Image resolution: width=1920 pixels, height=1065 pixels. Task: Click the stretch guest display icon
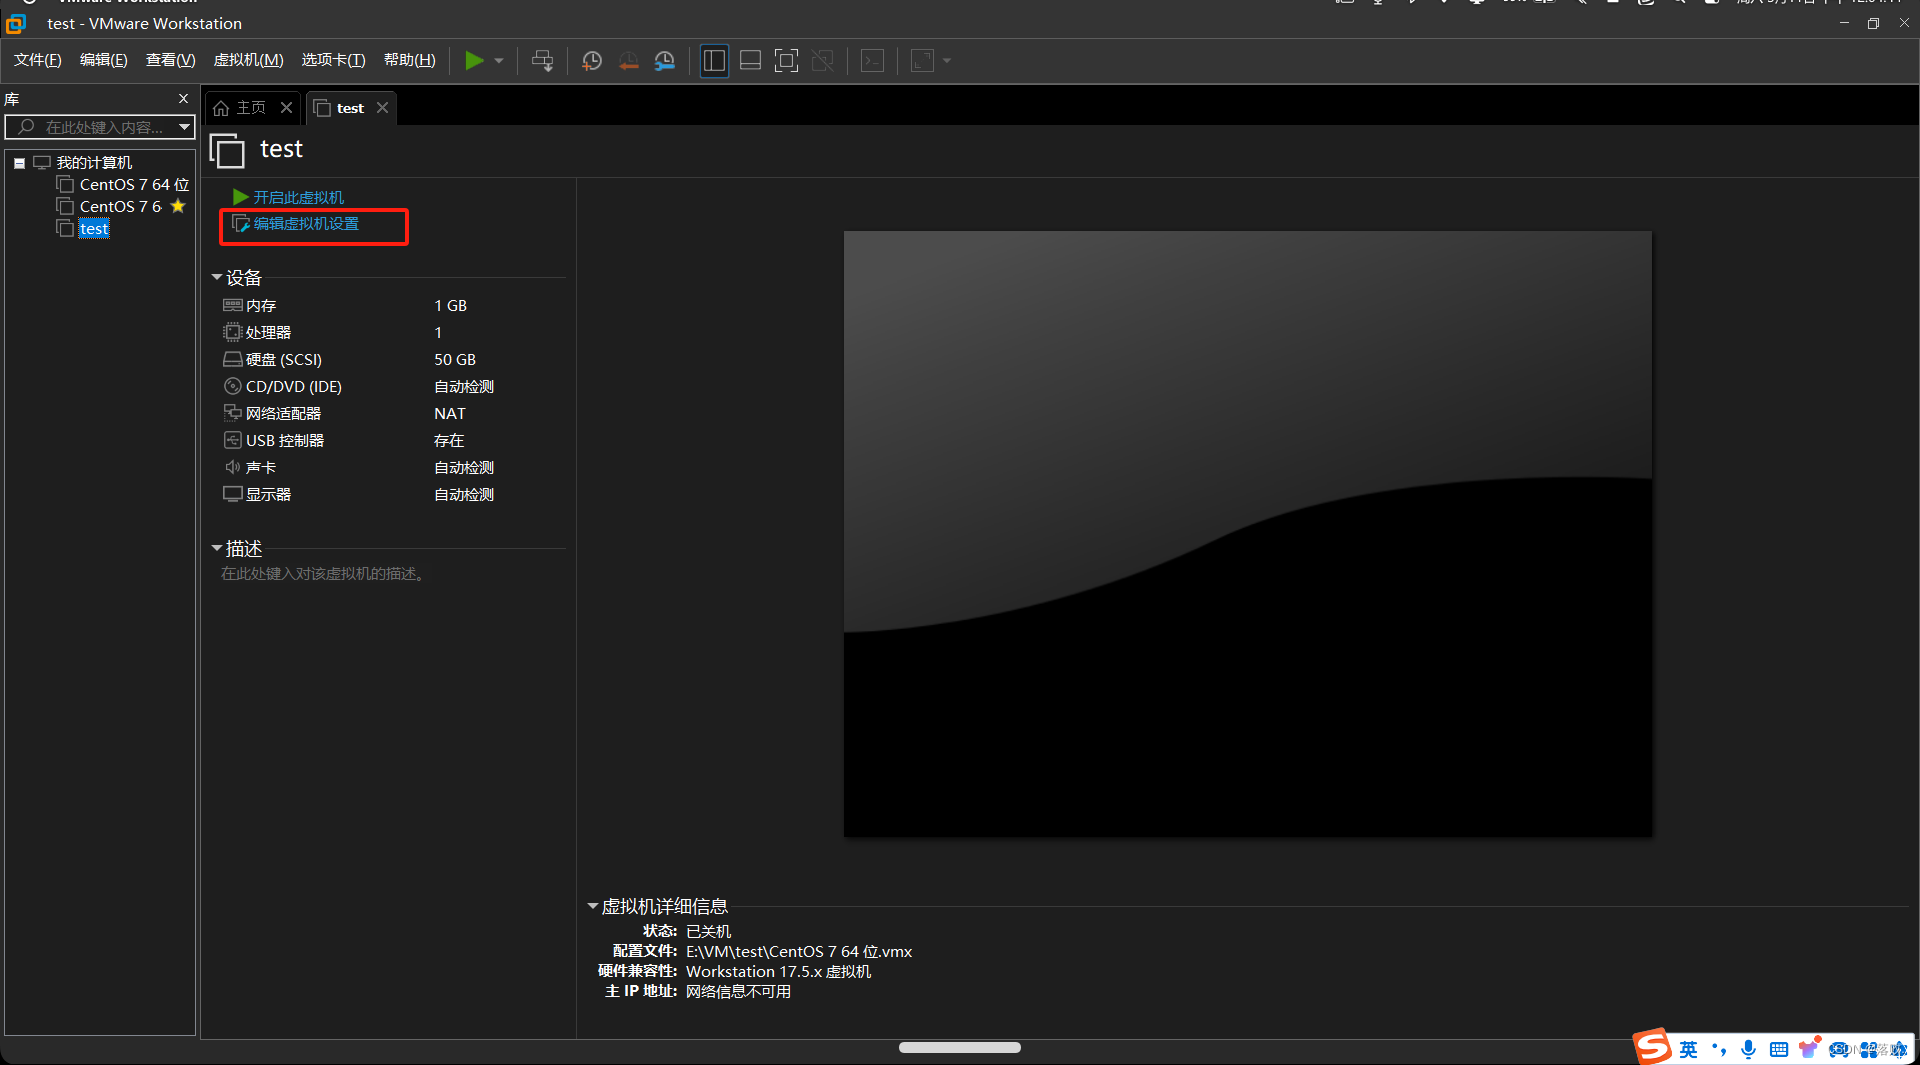tap(922, 61)
